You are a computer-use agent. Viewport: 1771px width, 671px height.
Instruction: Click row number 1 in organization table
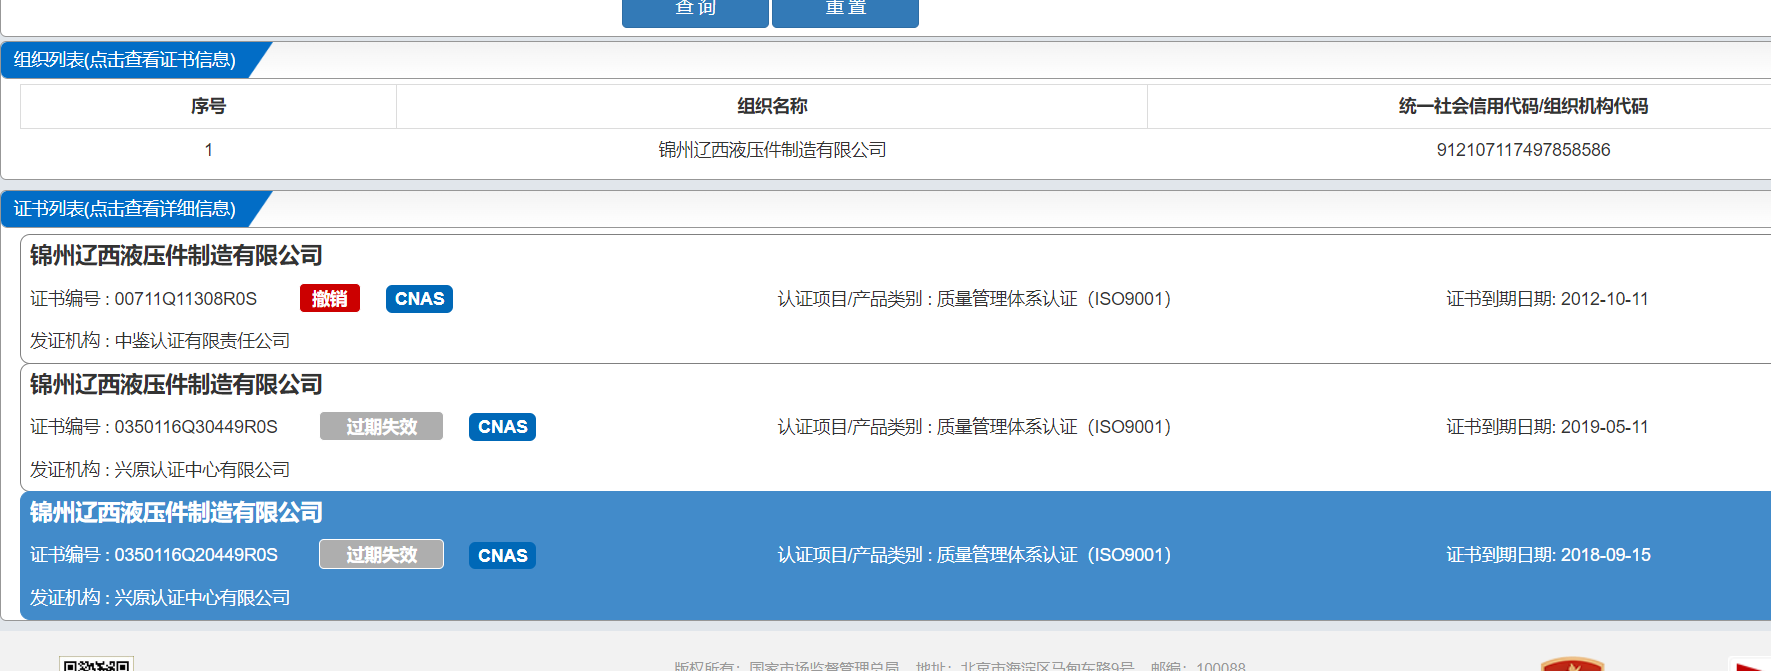[x=208, y=150]
